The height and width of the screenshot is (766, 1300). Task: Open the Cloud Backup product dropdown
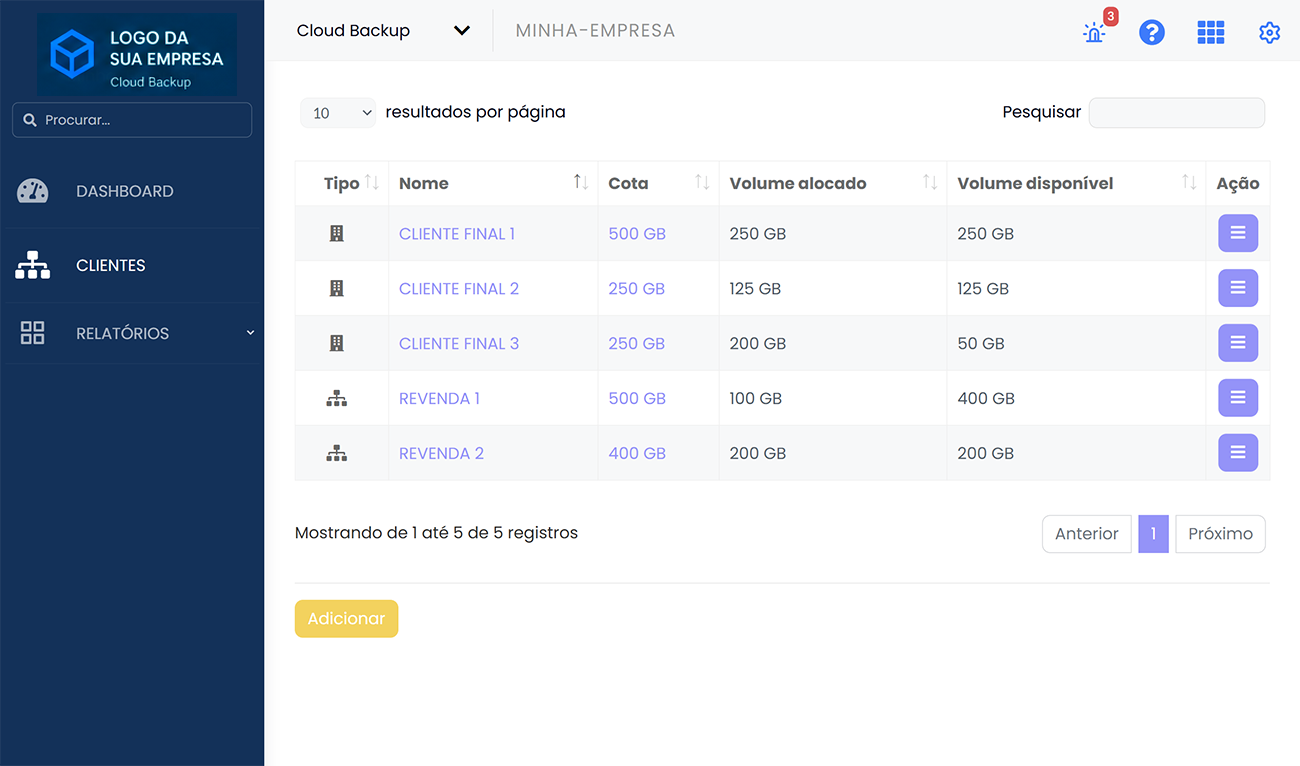click(383, 31)
